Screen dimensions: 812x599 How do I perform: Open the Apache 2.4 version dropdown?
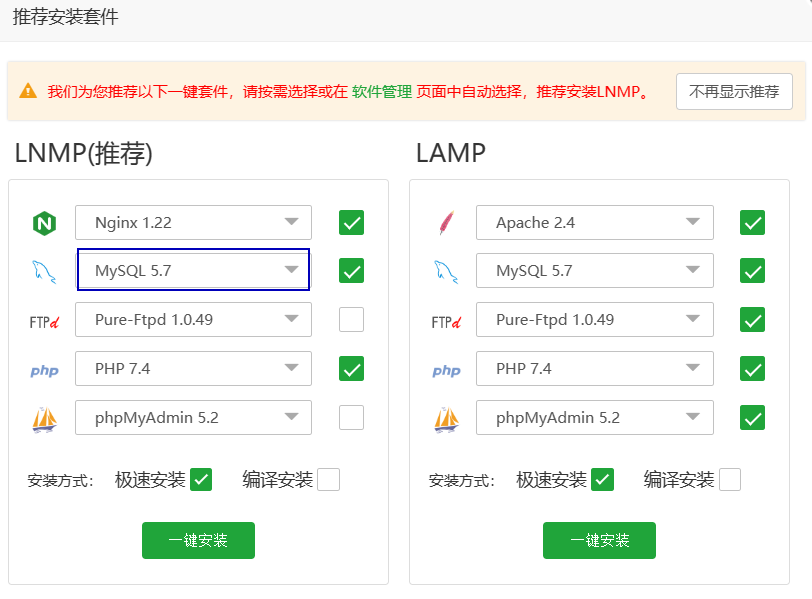tap(594, 222)
